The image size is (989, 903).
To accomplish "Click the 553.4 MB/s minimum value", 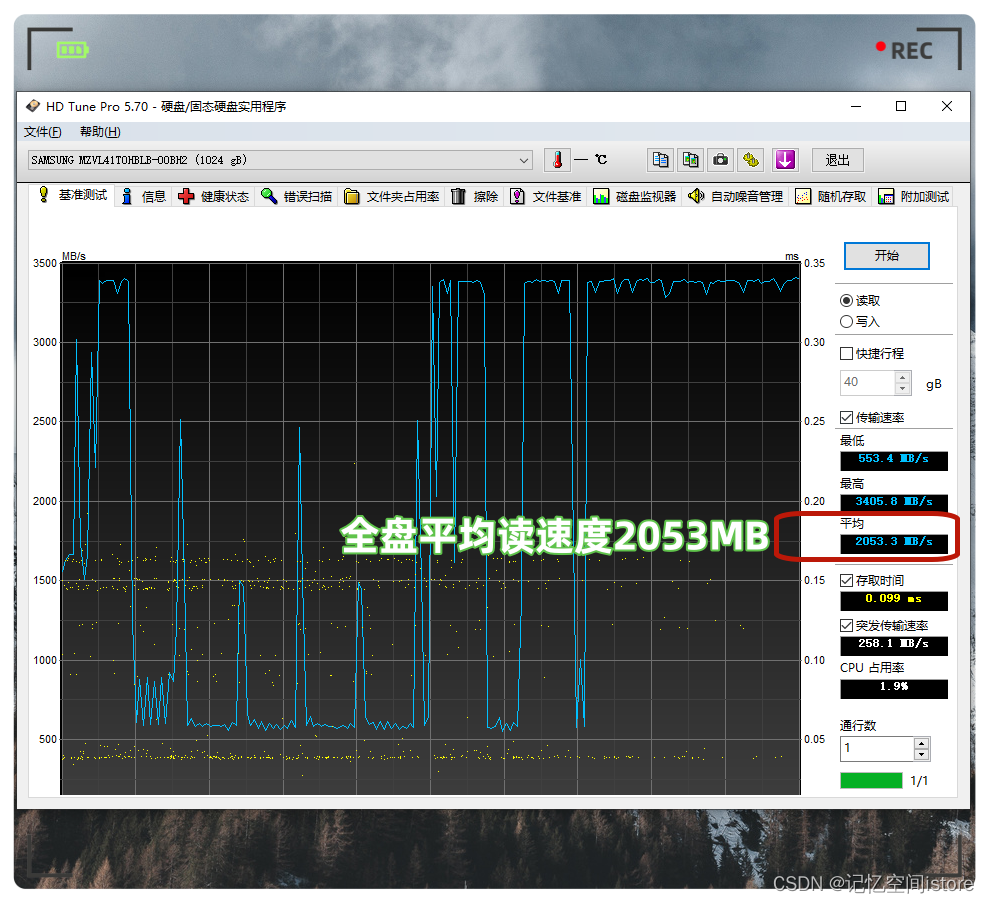I will click(x=893, y=460).
